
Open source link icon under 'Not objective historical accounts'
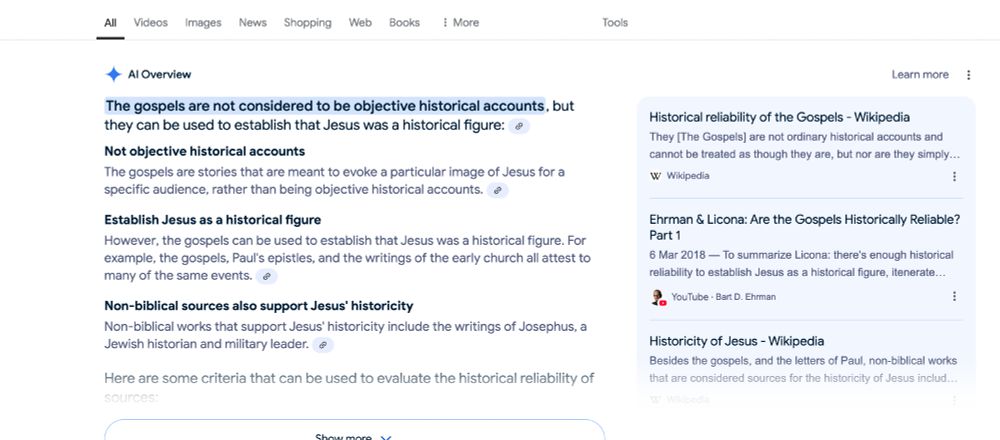click(497, 190)
